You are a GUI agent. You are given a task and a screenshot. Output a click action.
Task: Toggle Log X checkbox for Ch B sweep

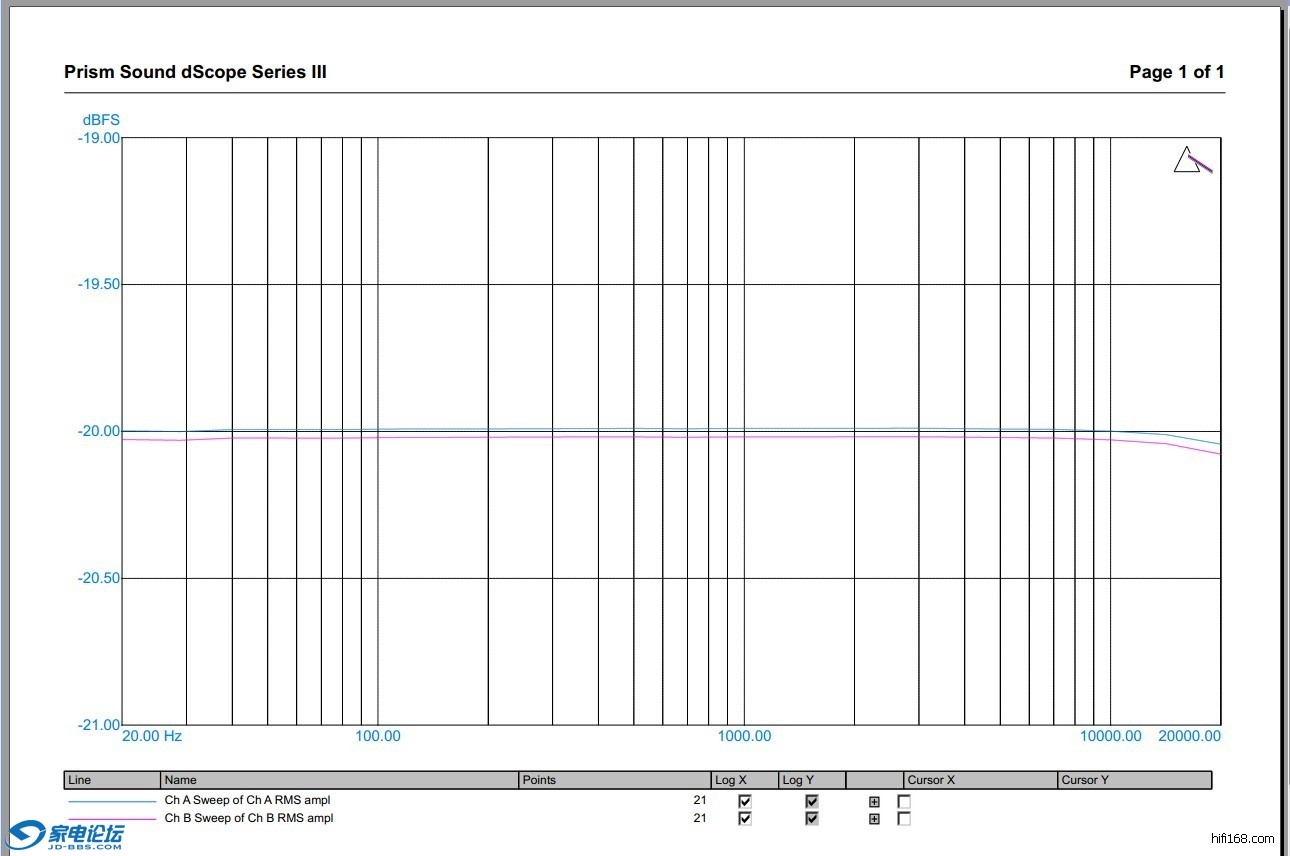pos(744,819)
